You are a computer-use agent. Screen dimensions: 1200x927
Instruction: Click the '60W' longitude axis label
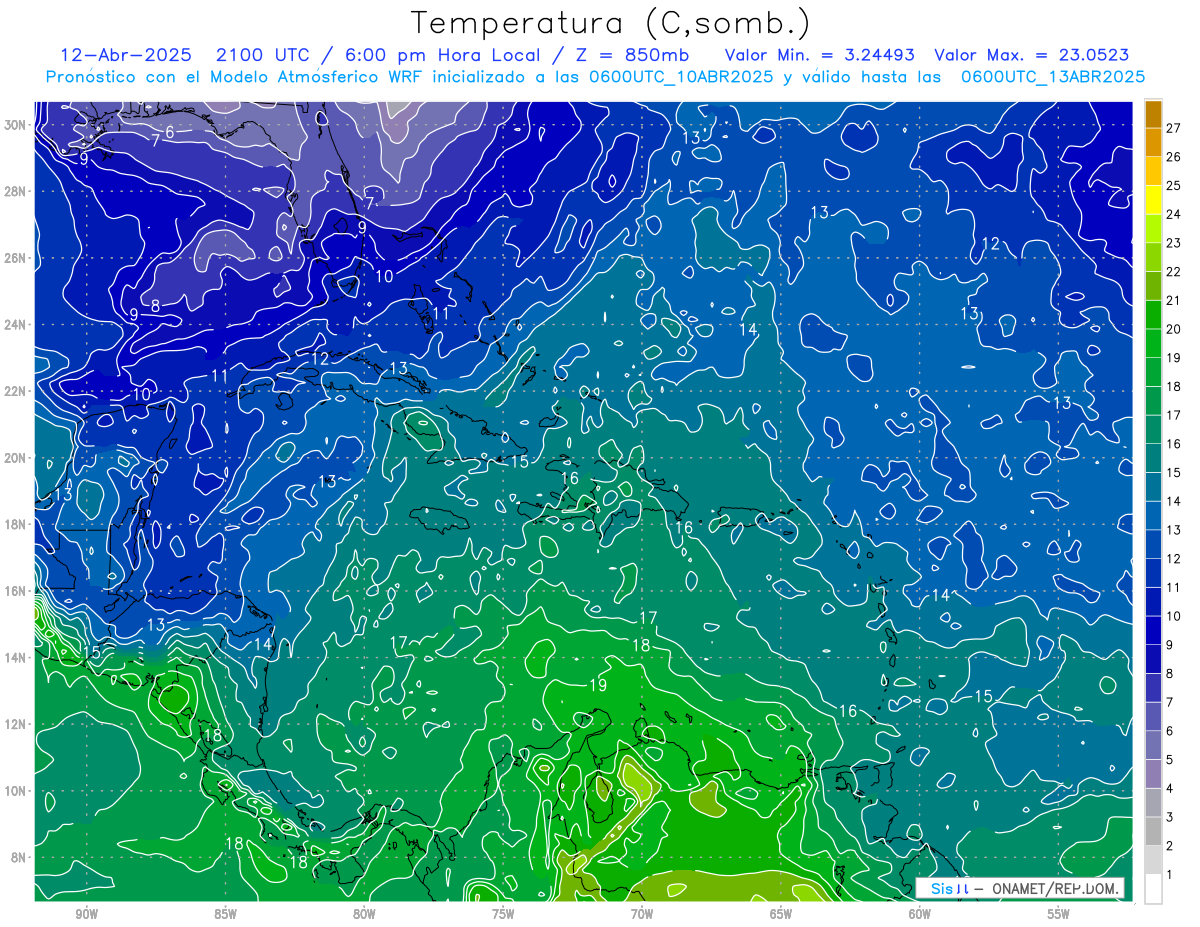pyautogui.click(x=920, y=914)
